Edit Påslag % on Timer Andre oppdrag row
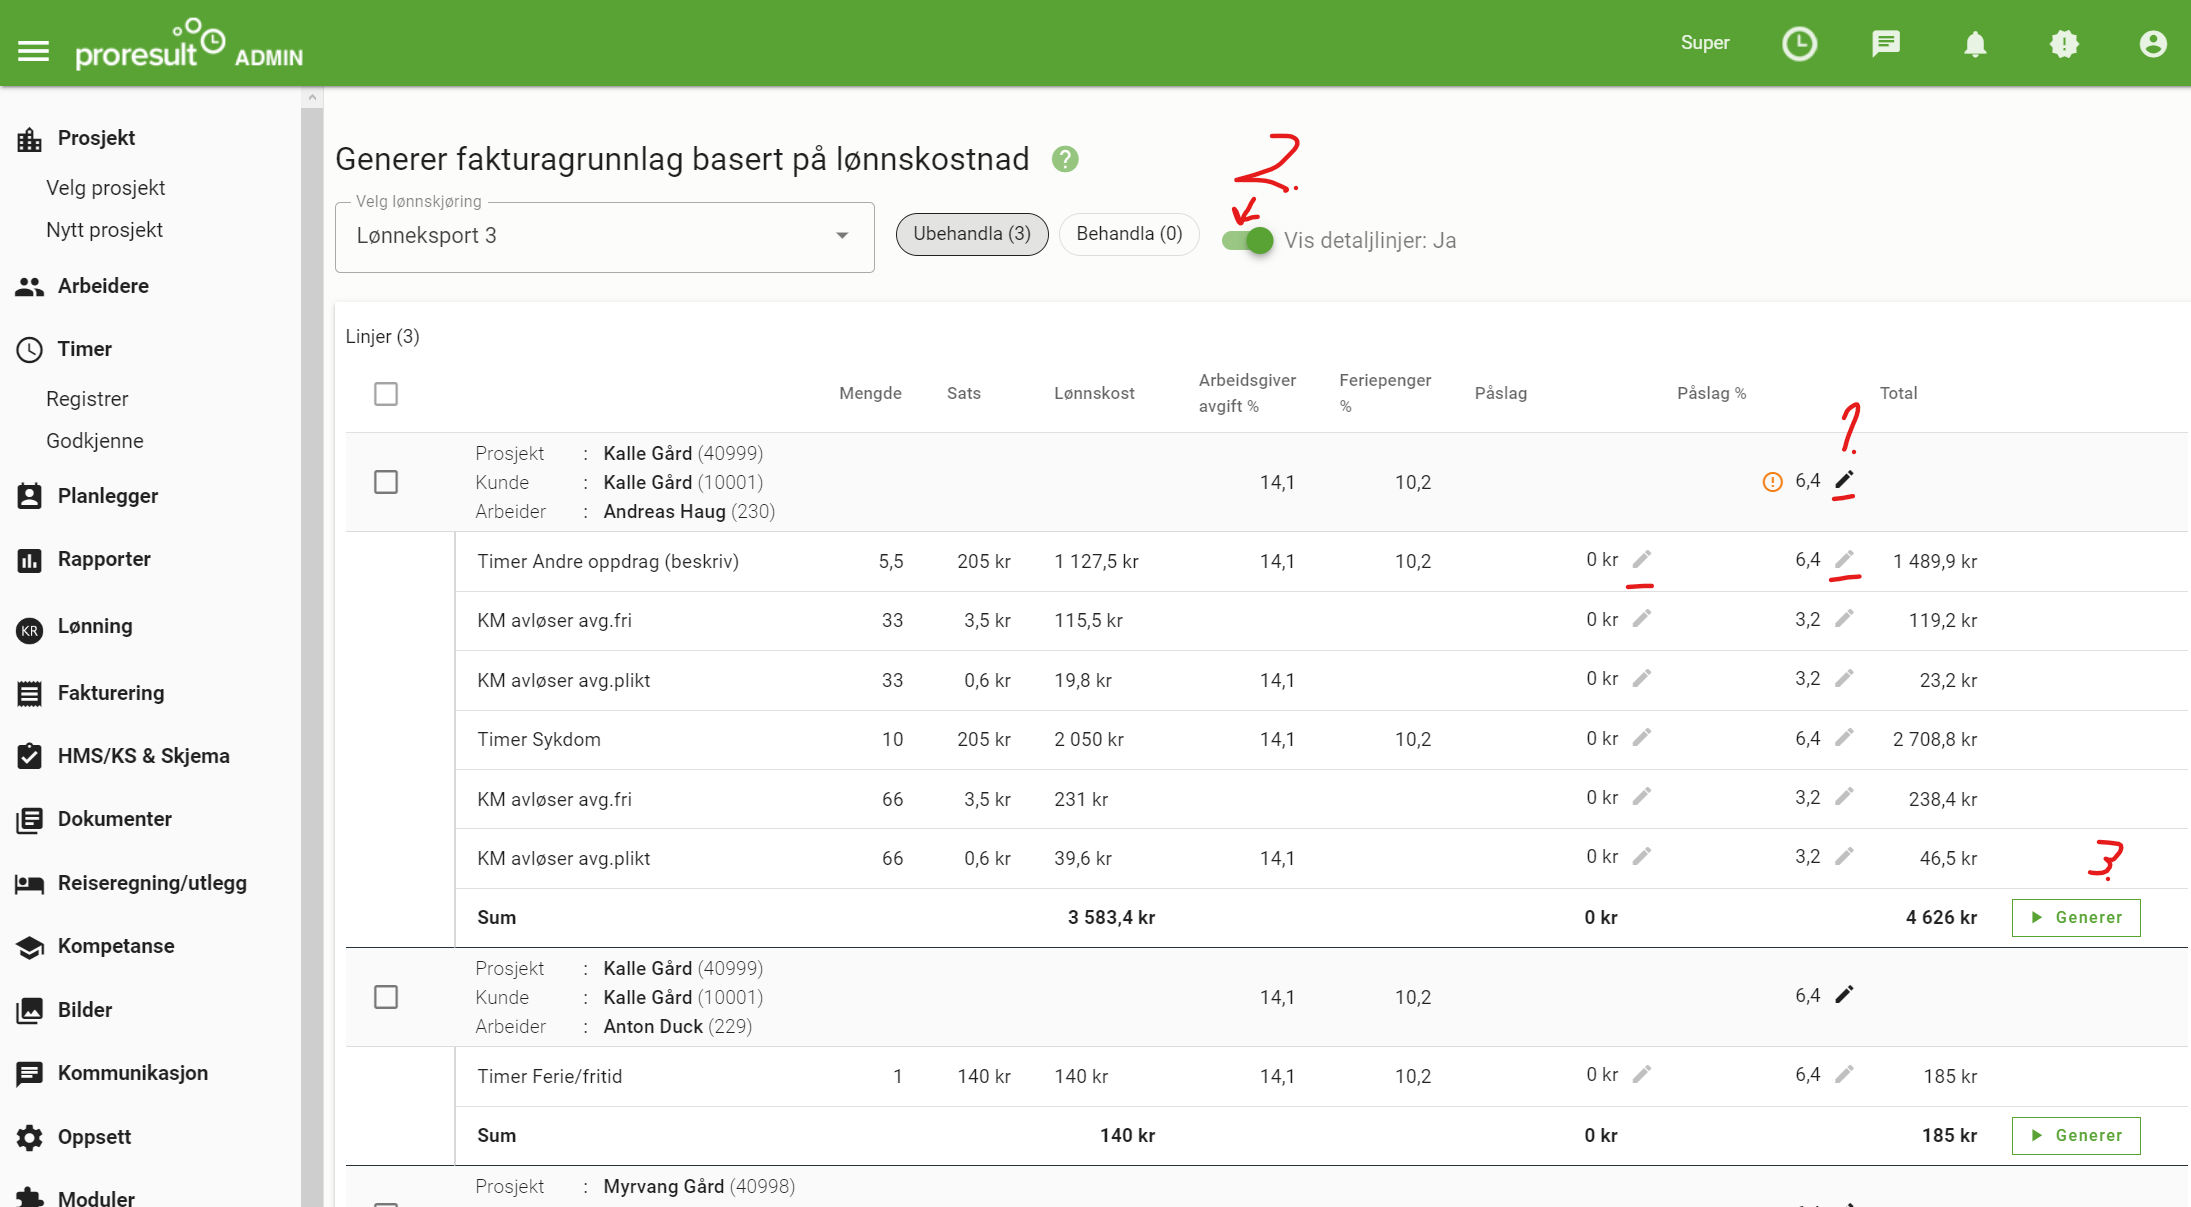Viewport: 2191px width, 1207px height. click(x=1844, y=560)
